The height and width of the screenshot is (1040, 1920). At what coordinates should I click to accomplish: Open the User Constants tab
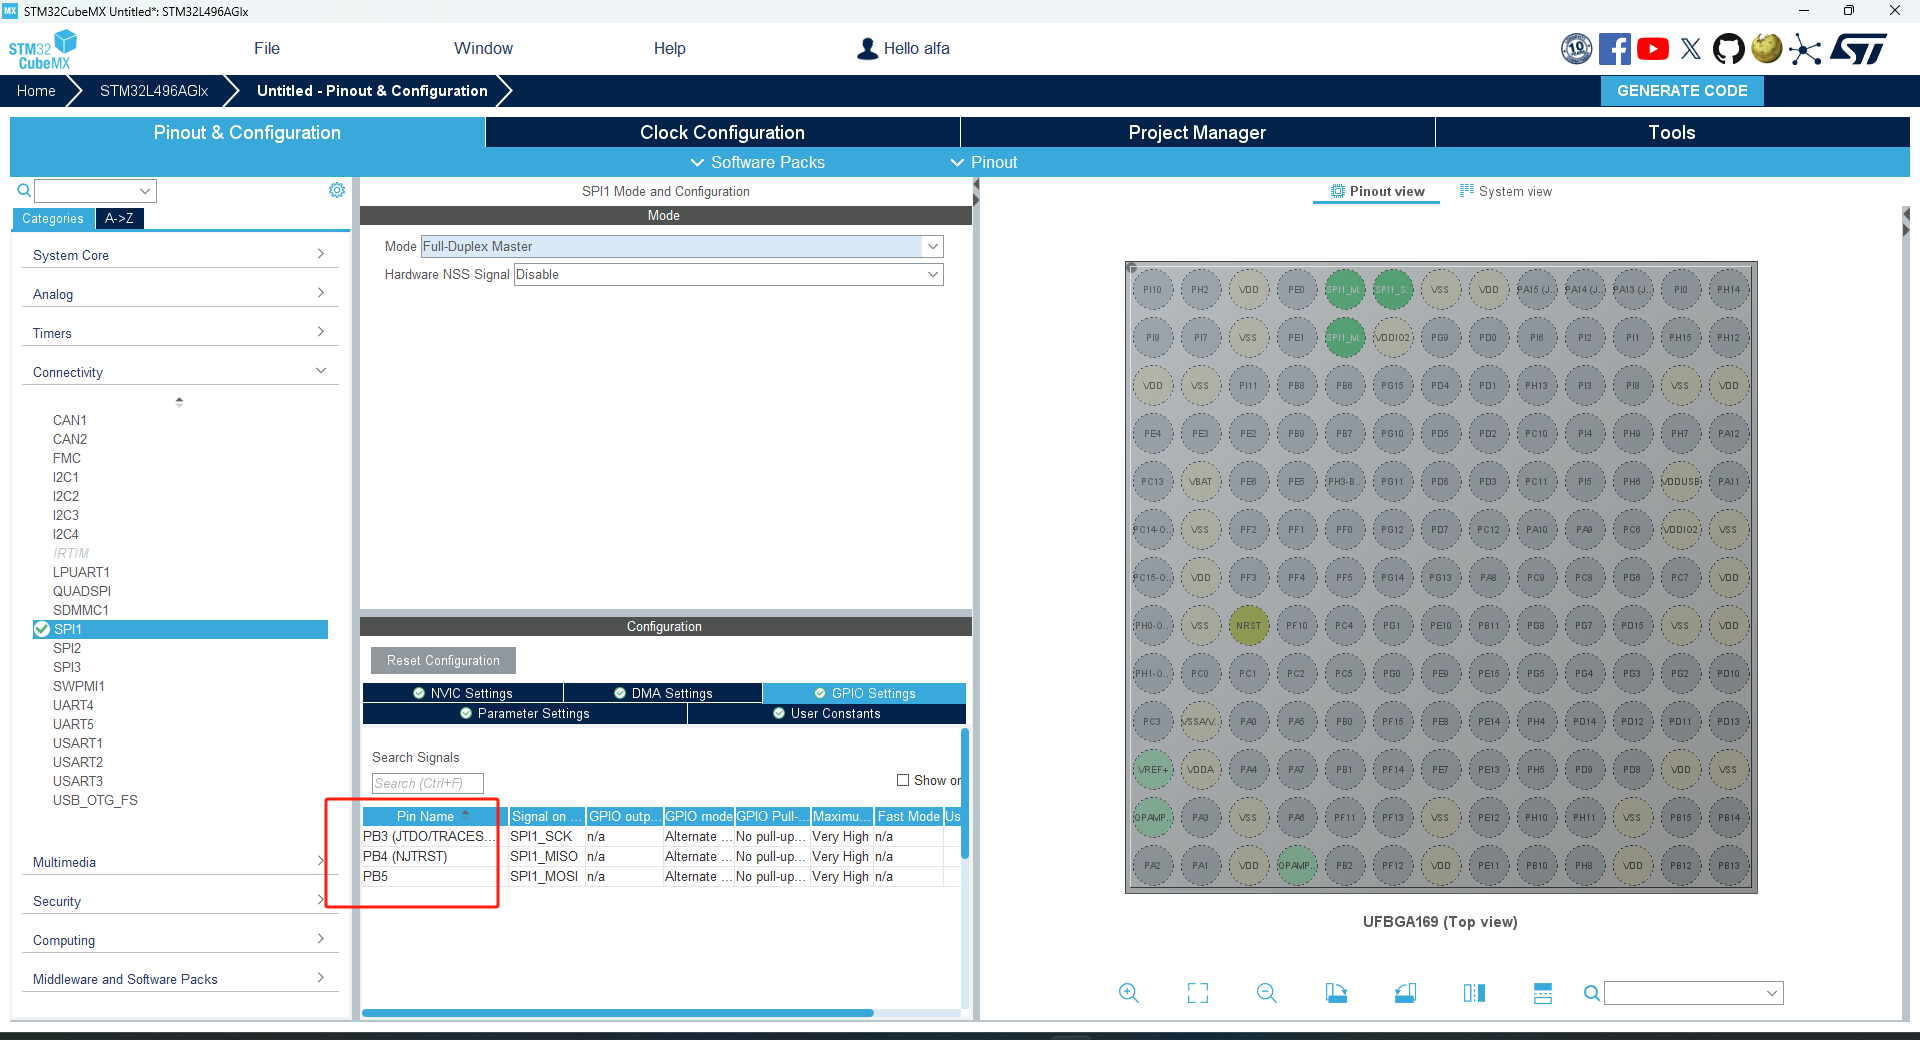[827, 713]
